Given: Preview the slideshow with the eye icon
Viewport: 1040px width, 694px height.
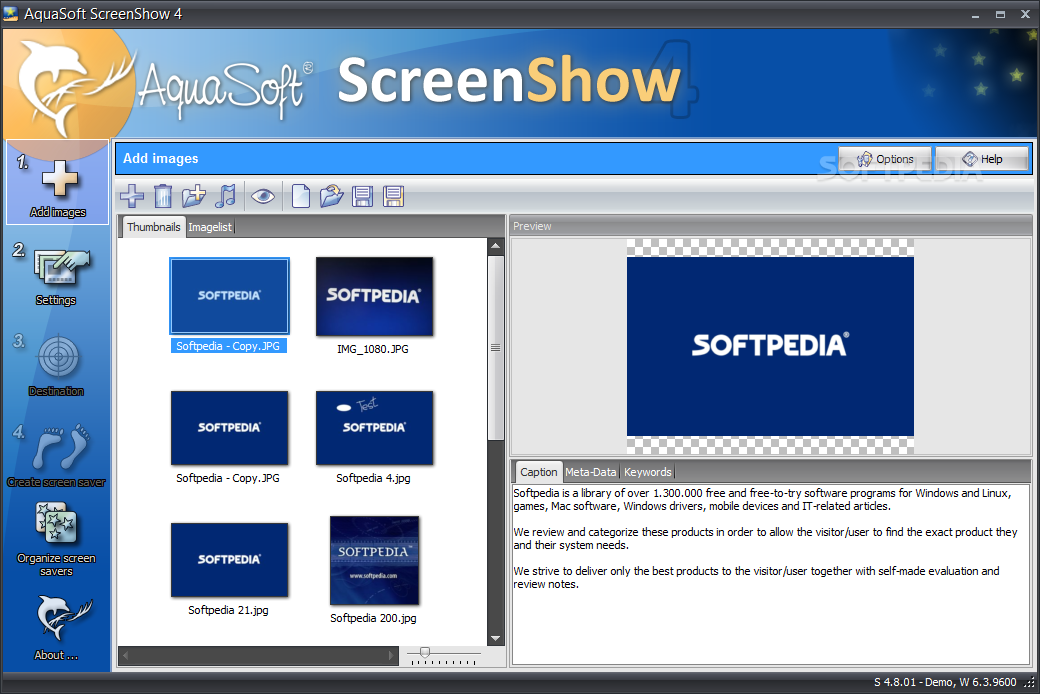Looking at the screenshot, I should pos(263,196).
